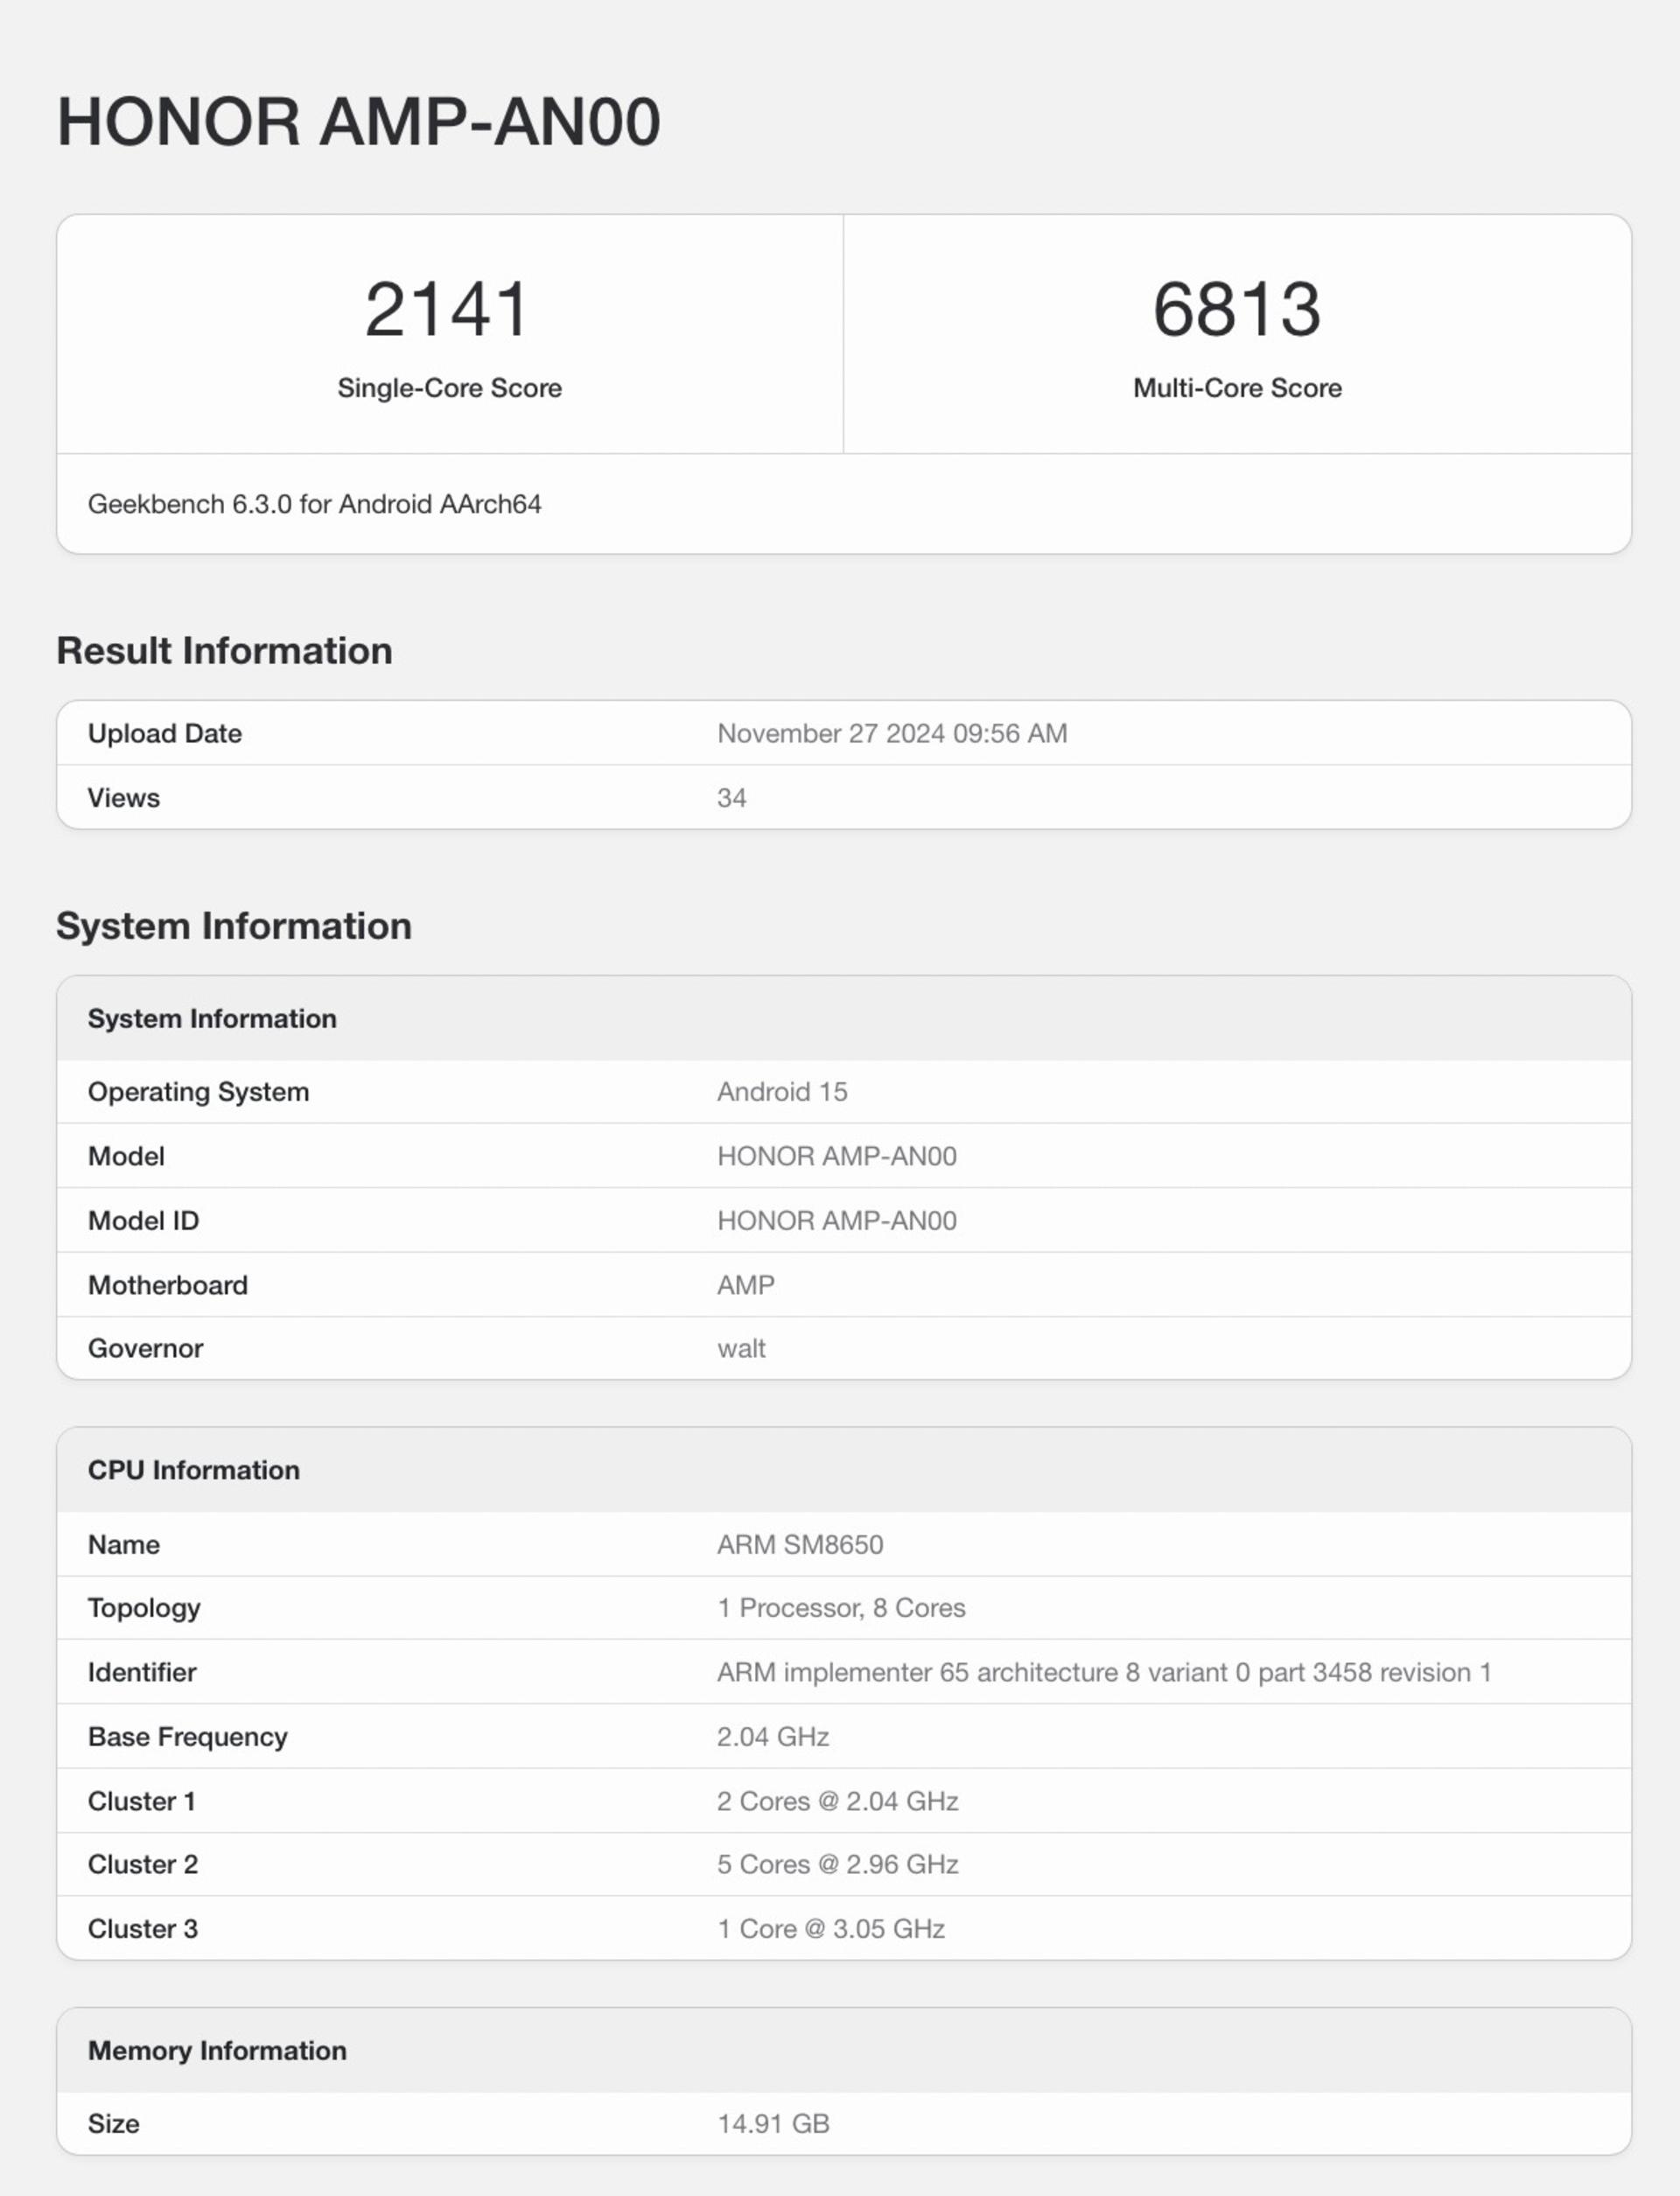Click the Multi-Core Score label

[1237, 388]
